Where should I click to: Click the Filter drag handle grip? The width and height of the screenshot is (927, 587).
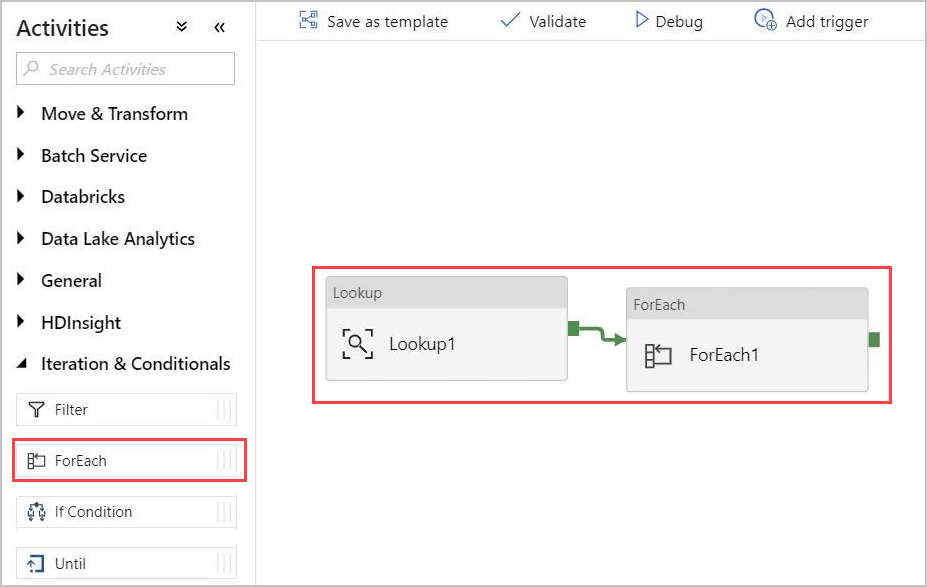[224, 409]
